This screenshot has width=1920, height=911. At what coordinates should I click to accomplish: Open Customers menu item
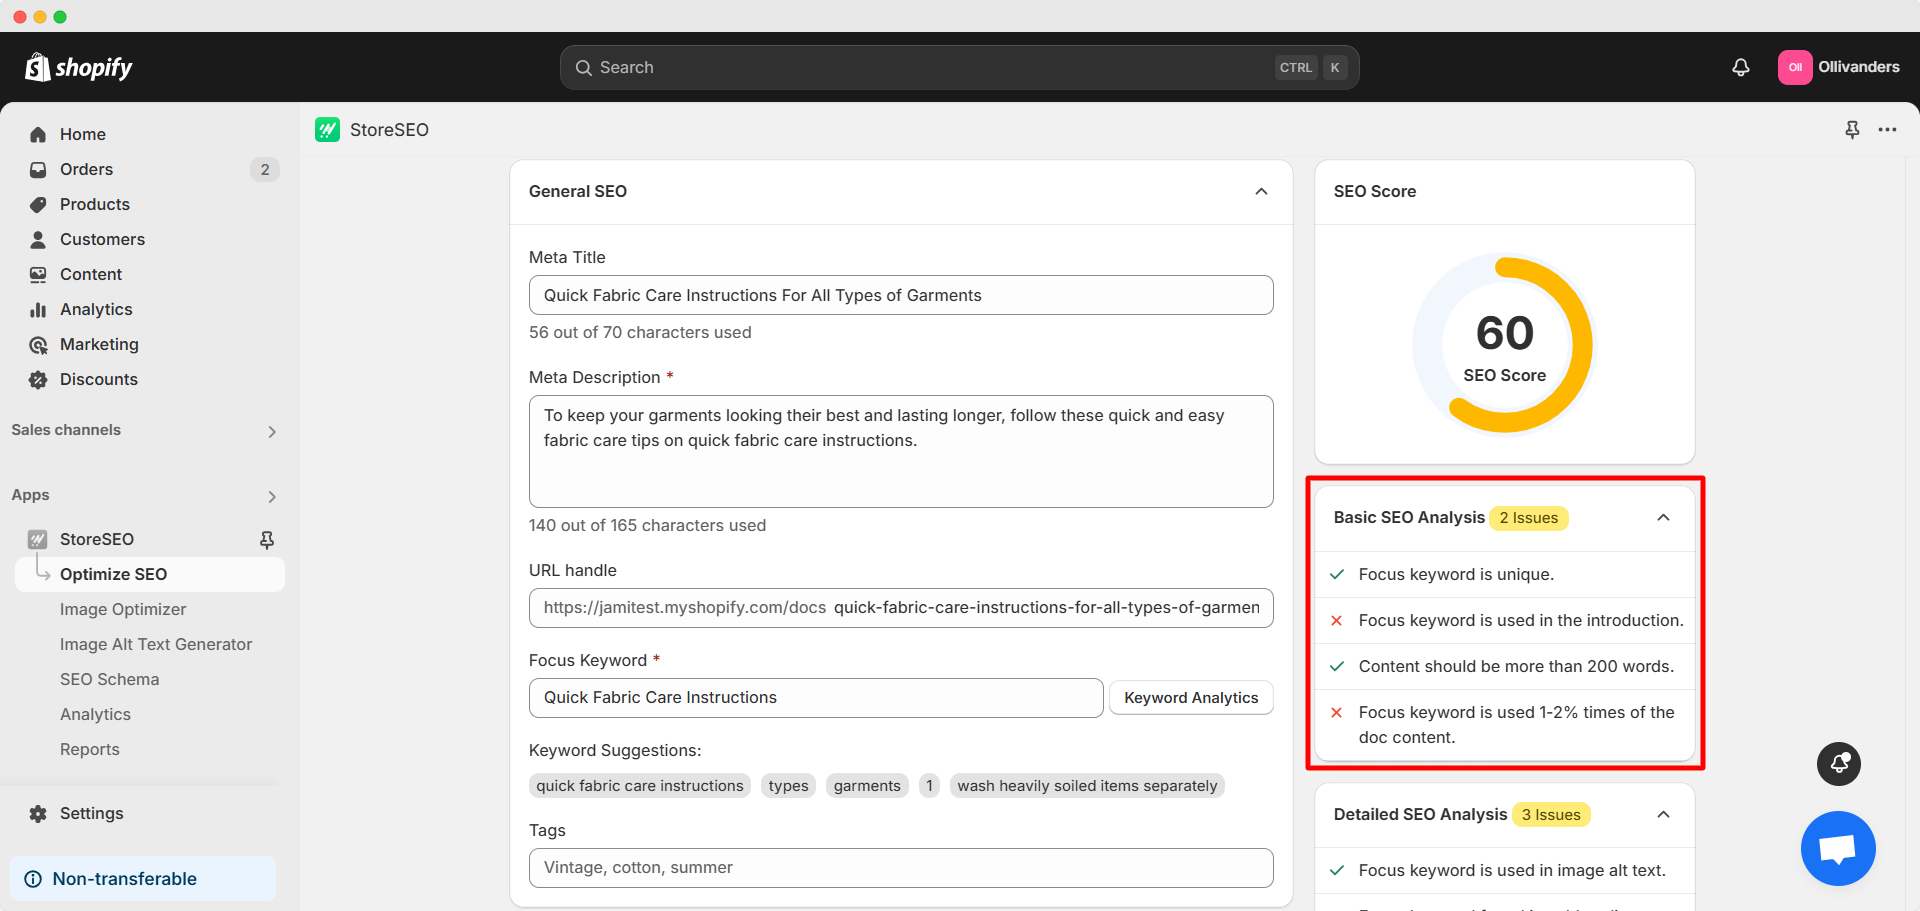150,239
